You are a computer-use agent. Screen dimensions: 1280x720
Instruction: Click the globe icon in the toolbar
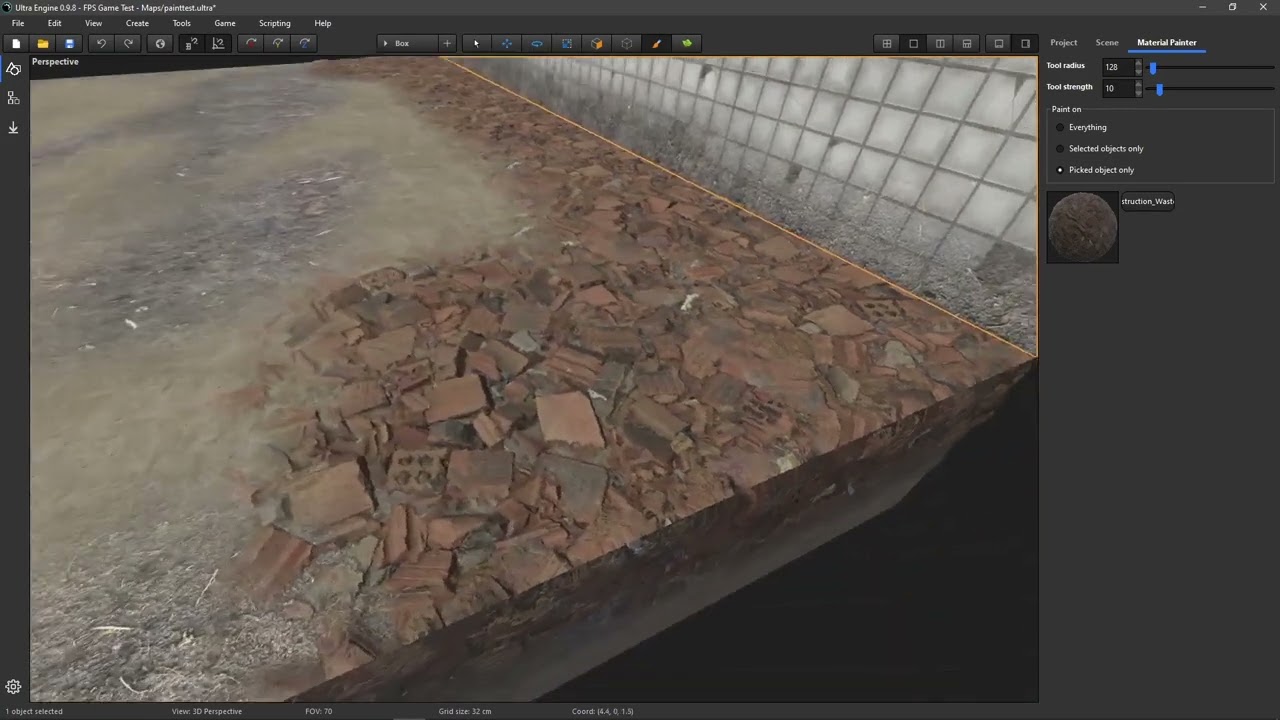(160, 43)
